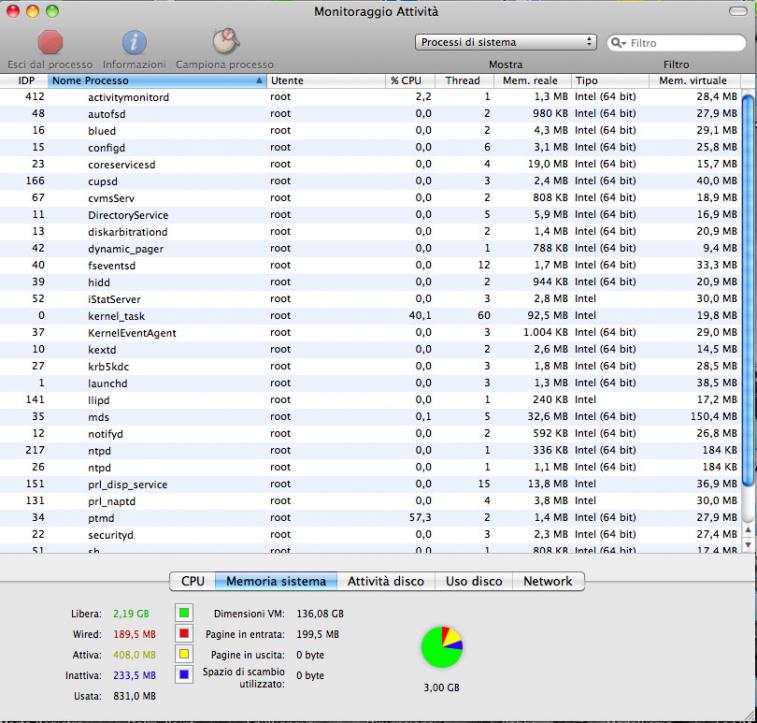Click the 150,4 MB virtual memory value
This screenshot has height=723, width=757.
(x=714, y=417)
